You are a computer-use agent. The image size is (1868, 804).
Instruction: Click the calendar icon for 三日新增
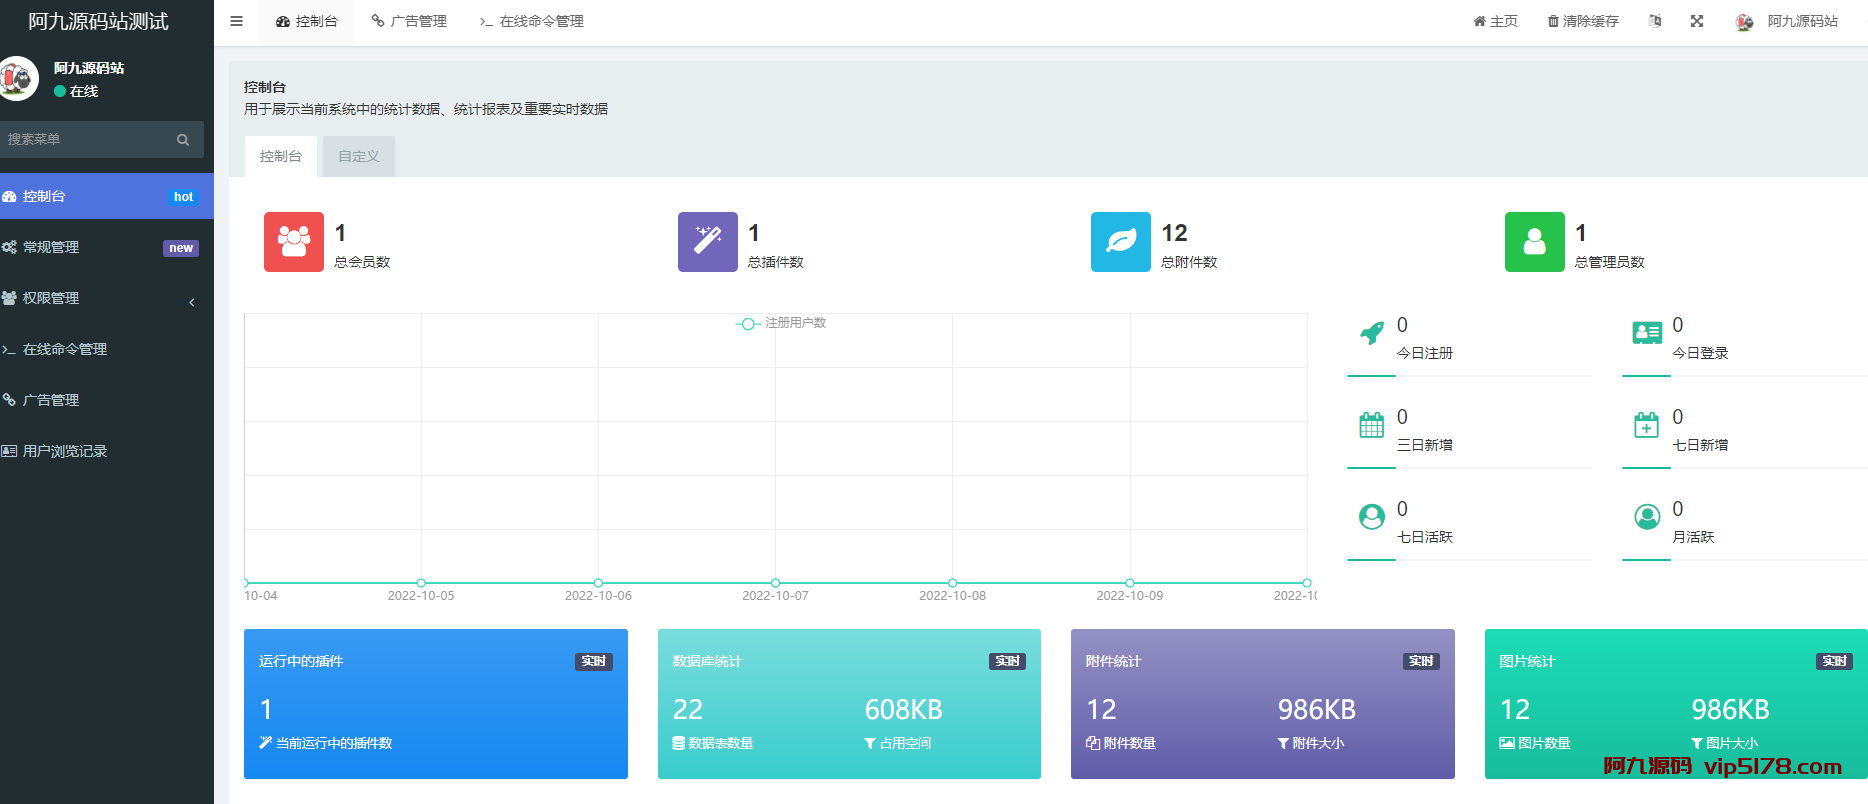[1372, 425]
